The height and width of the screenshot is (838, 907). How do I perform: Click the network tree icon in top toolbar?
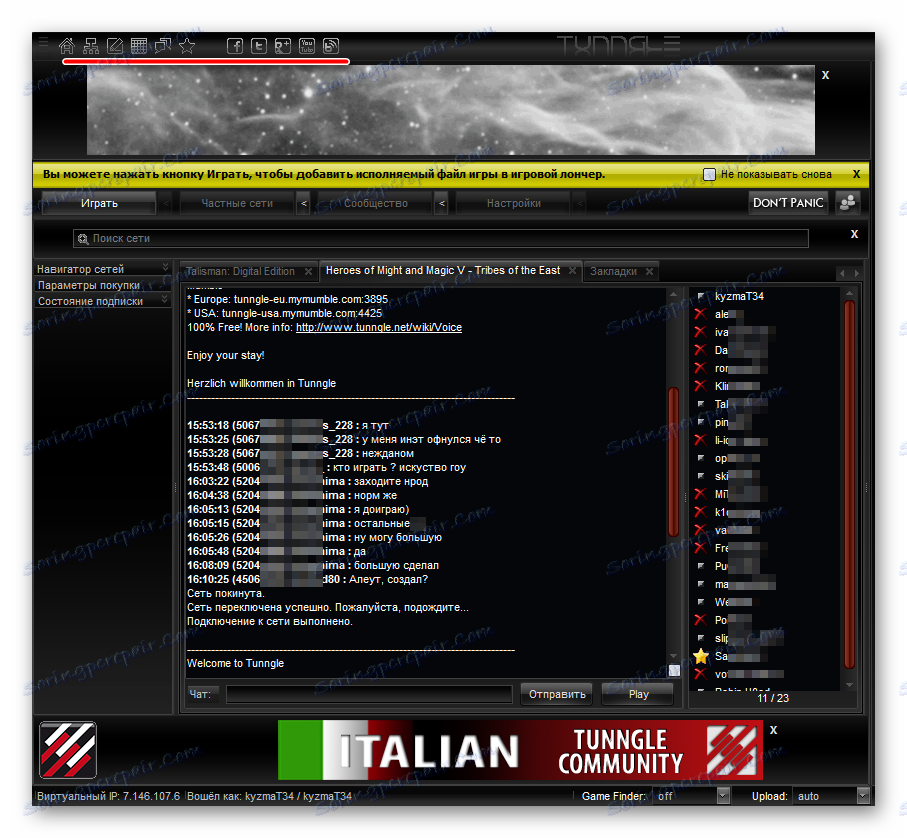(x=91, y=45)
